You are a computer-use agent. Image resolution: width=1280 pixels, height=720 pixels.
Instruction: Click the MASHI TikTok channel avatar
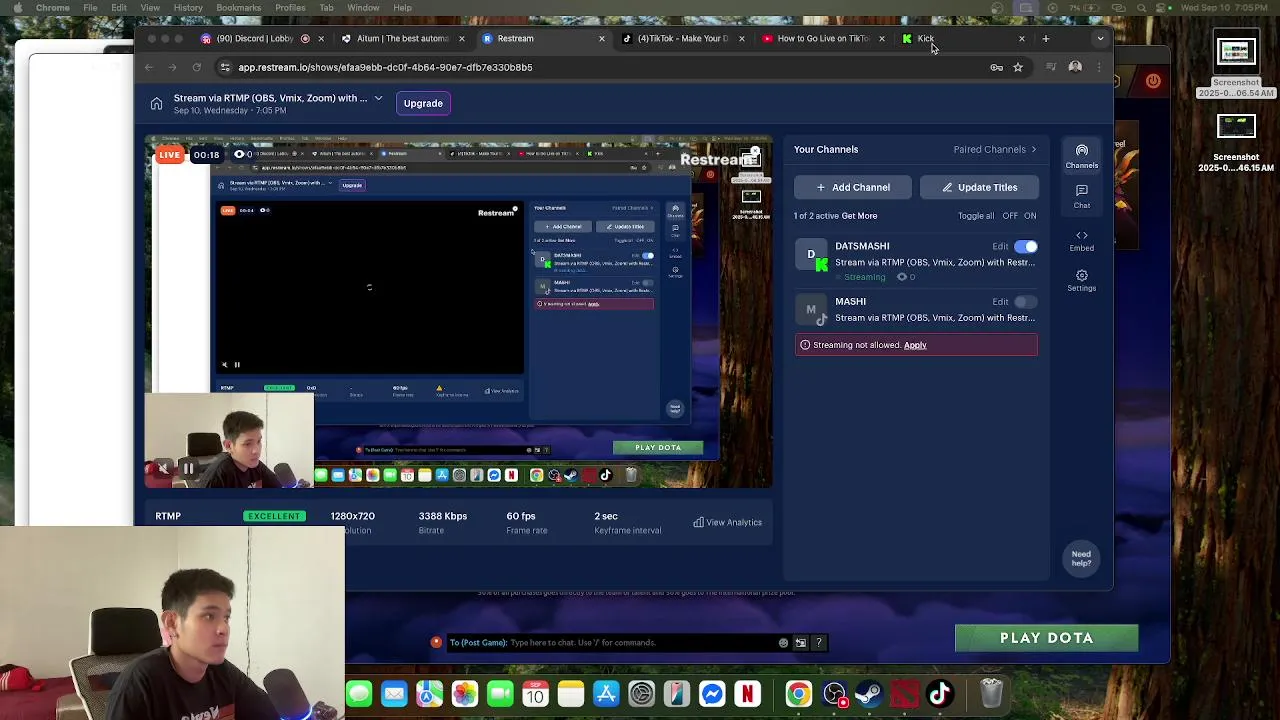pyautogui.click(x=811, y=310)
